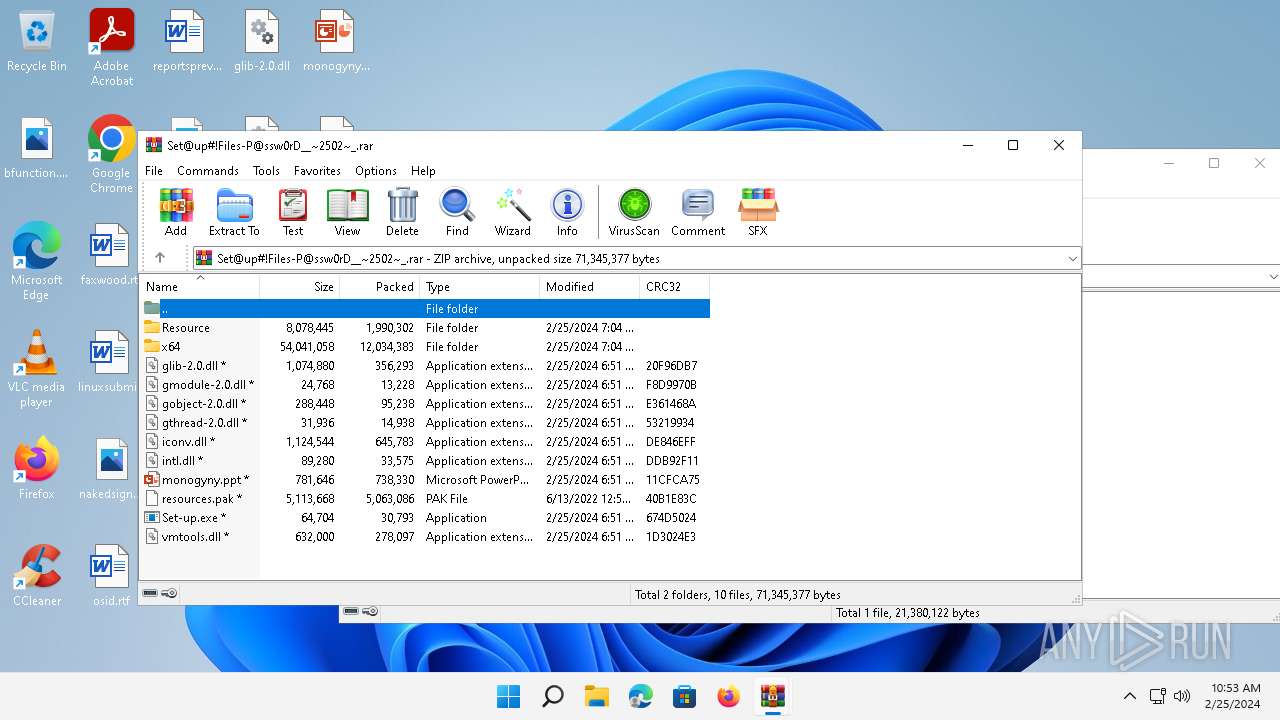Open VLC media player desktop shortcut
The width and height of the screenshot is (1280, 720).
(x=37, y=368)
